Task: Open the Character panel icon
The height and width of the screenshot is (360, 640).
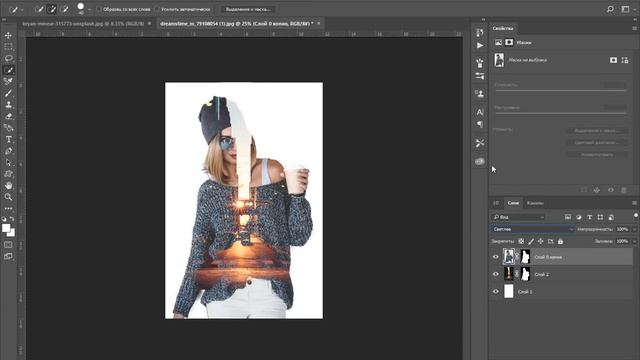Action: pos(480,112)
